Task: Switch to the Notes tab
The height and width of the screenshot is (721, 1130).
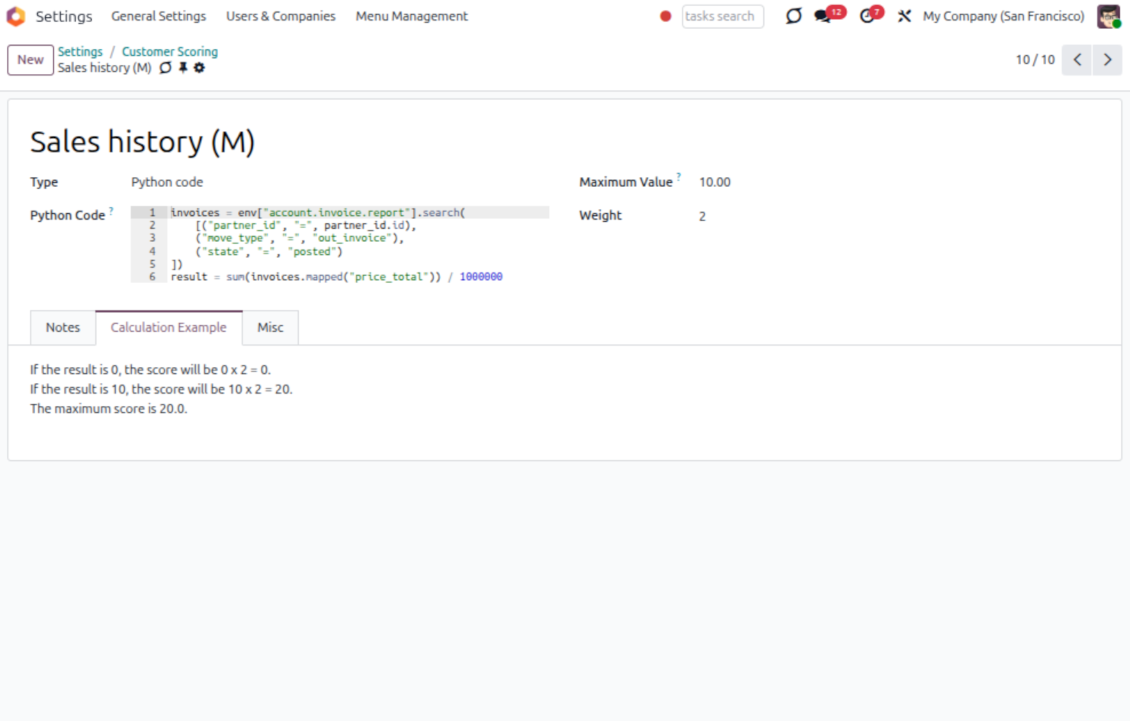Action: pos(63,327)
